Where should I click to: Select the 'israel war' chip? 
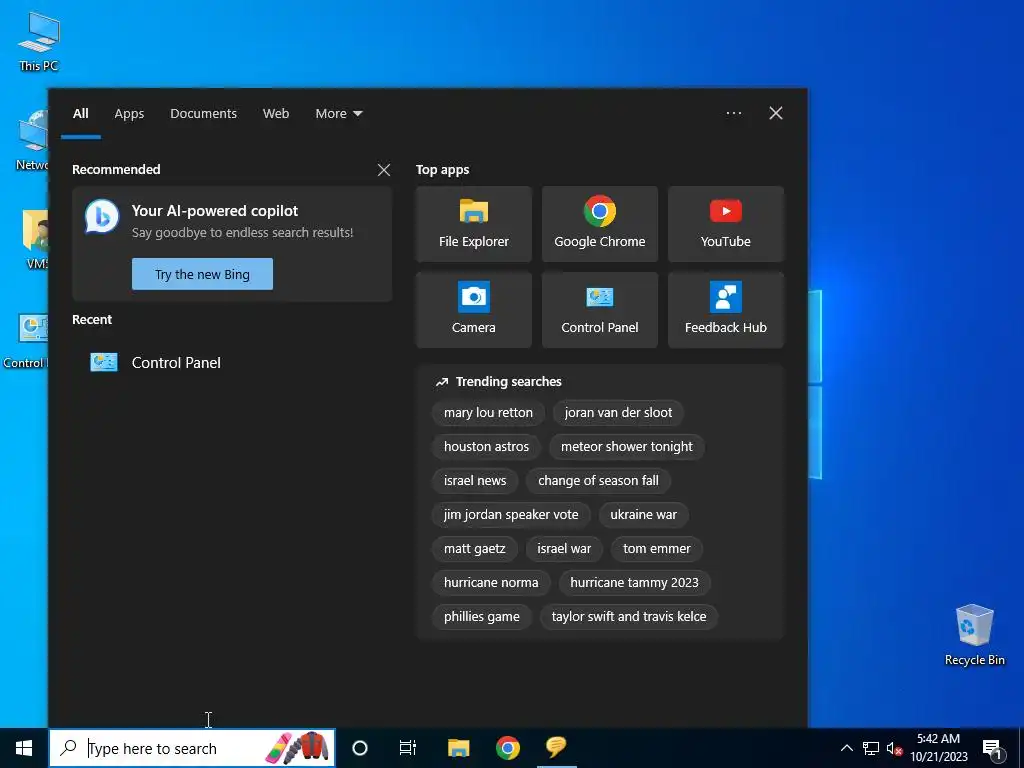(564, 549)
